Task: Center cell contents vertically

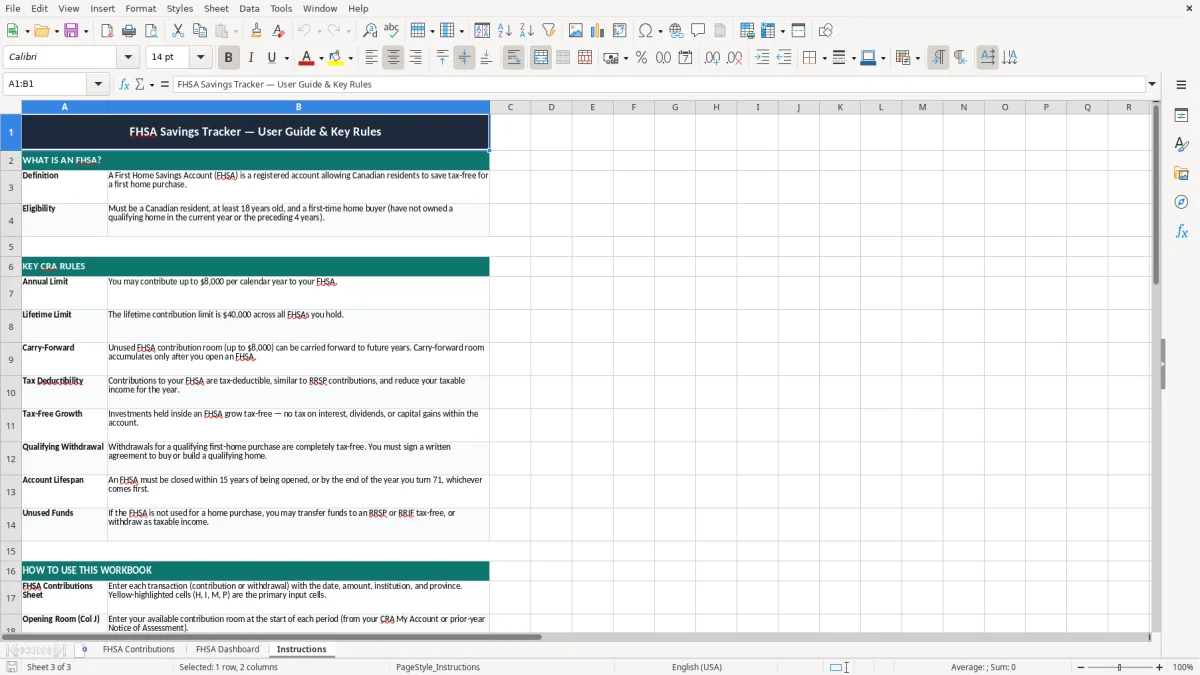Action: (464, 58)
